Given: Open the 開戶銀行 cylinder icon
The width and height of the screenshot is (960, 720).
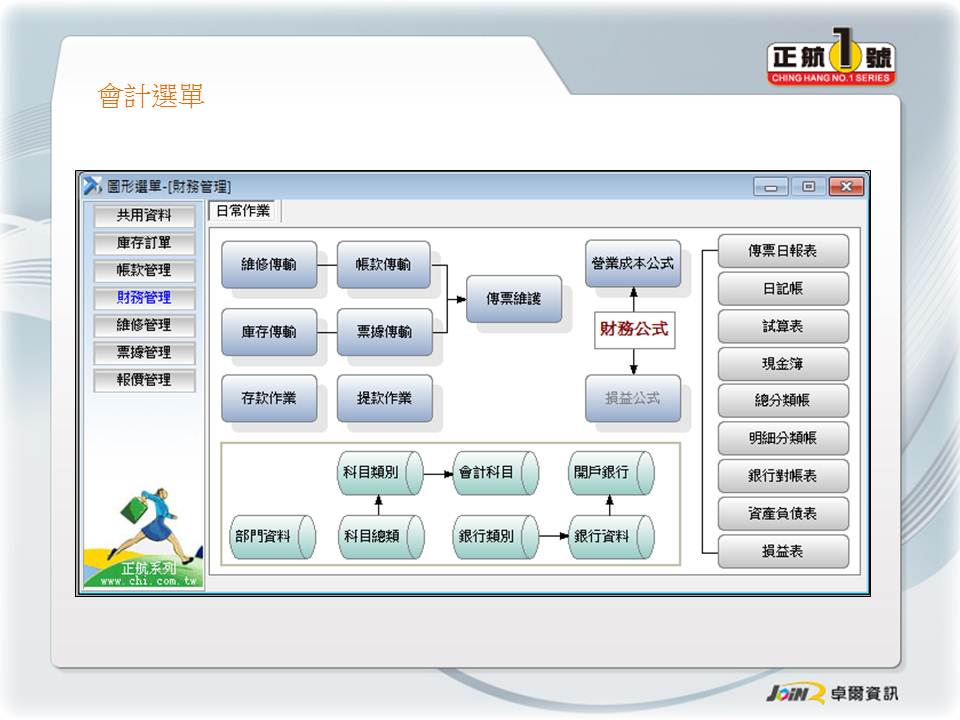Looking at the screenshot, I should (x=609, y=473).
